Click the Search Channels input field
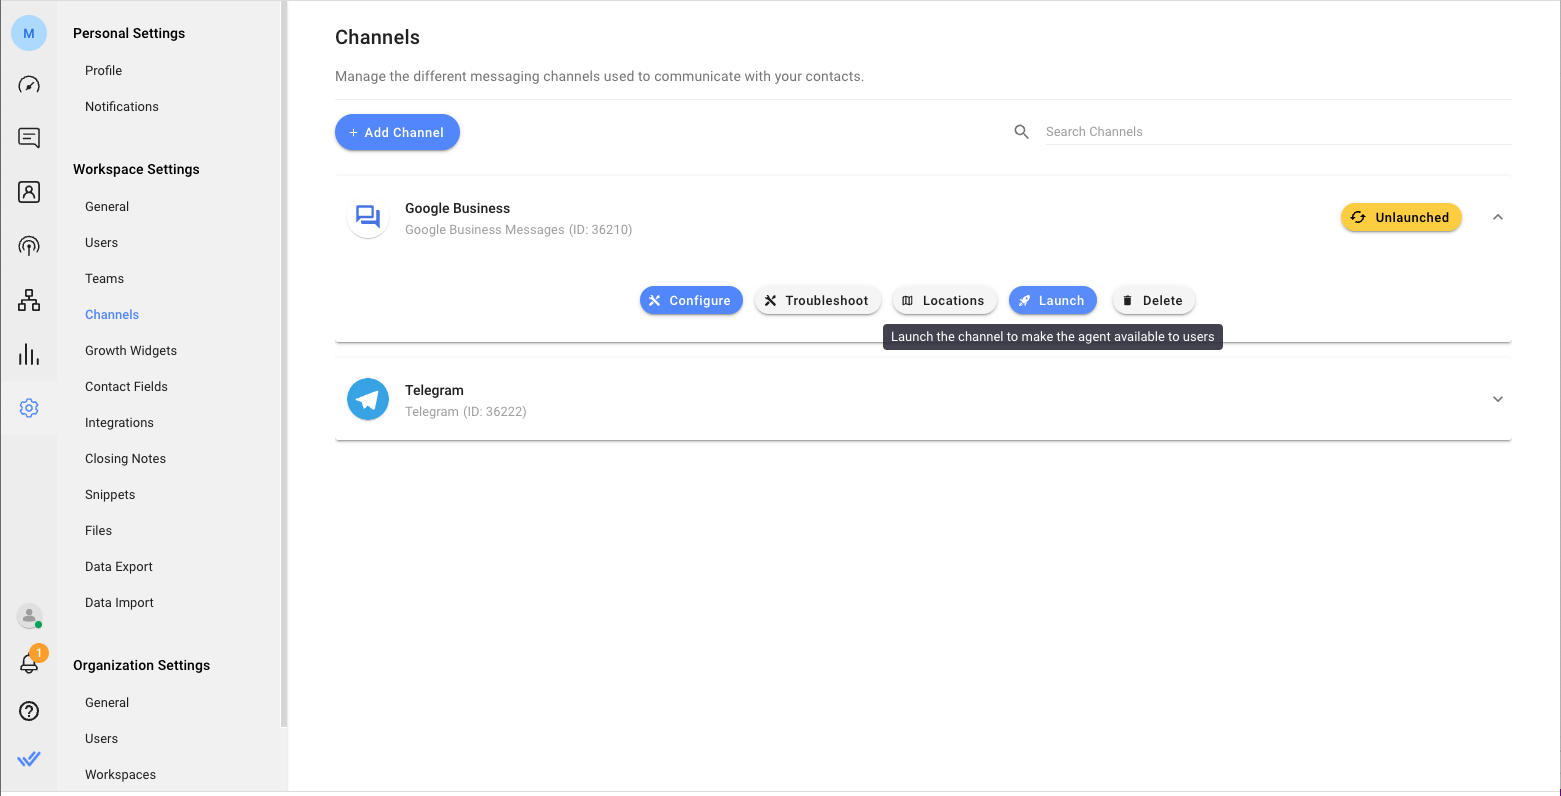The width and height of the screenshot is (1561, 796). (x=1277, y=132)
